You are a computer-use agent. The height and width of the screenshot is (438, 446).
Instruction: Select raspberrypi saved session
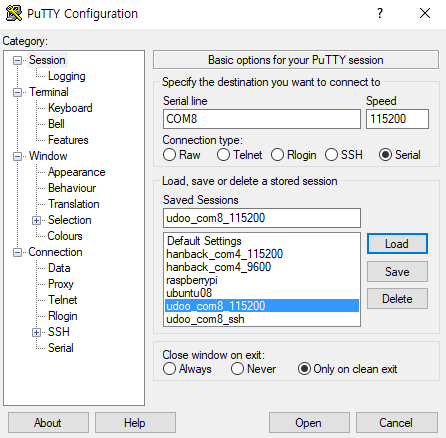pyautogui.click(x=262, y=280)
